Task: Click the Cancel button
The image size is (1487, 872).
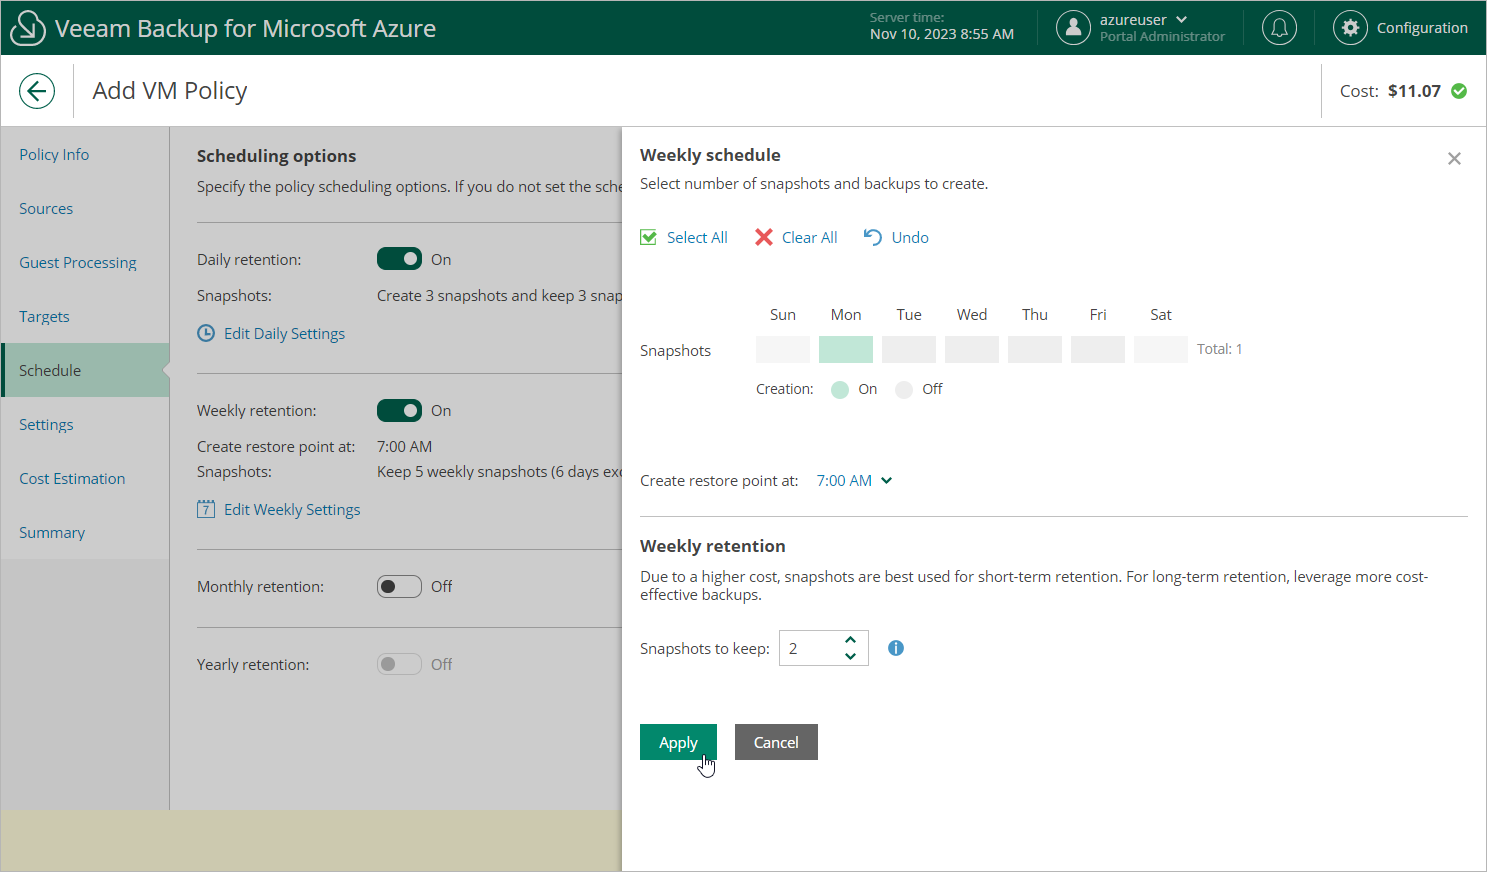Action: pos(776,742)
